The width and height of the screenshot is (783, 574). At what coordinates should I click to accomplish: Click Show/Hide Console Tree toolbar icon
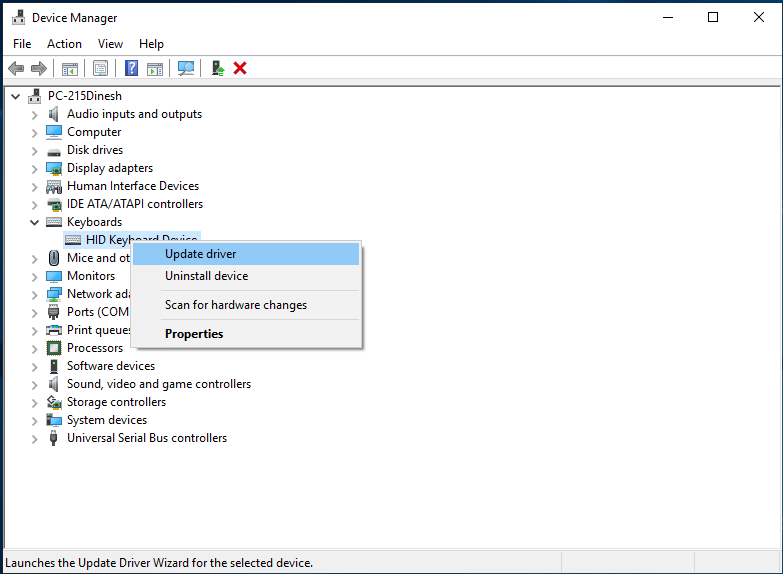tap(69, 68)
